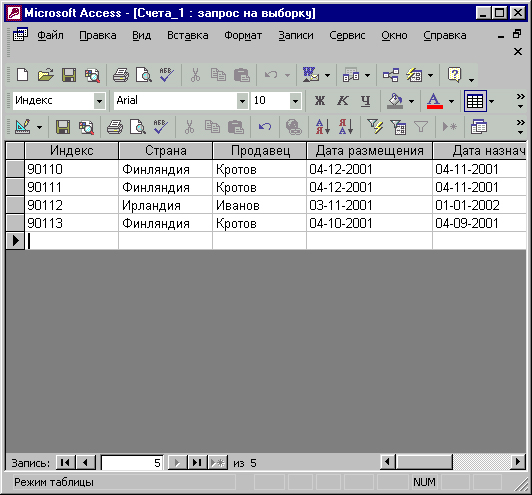
Task: Open the Формат menu
Action: (243, 35)
